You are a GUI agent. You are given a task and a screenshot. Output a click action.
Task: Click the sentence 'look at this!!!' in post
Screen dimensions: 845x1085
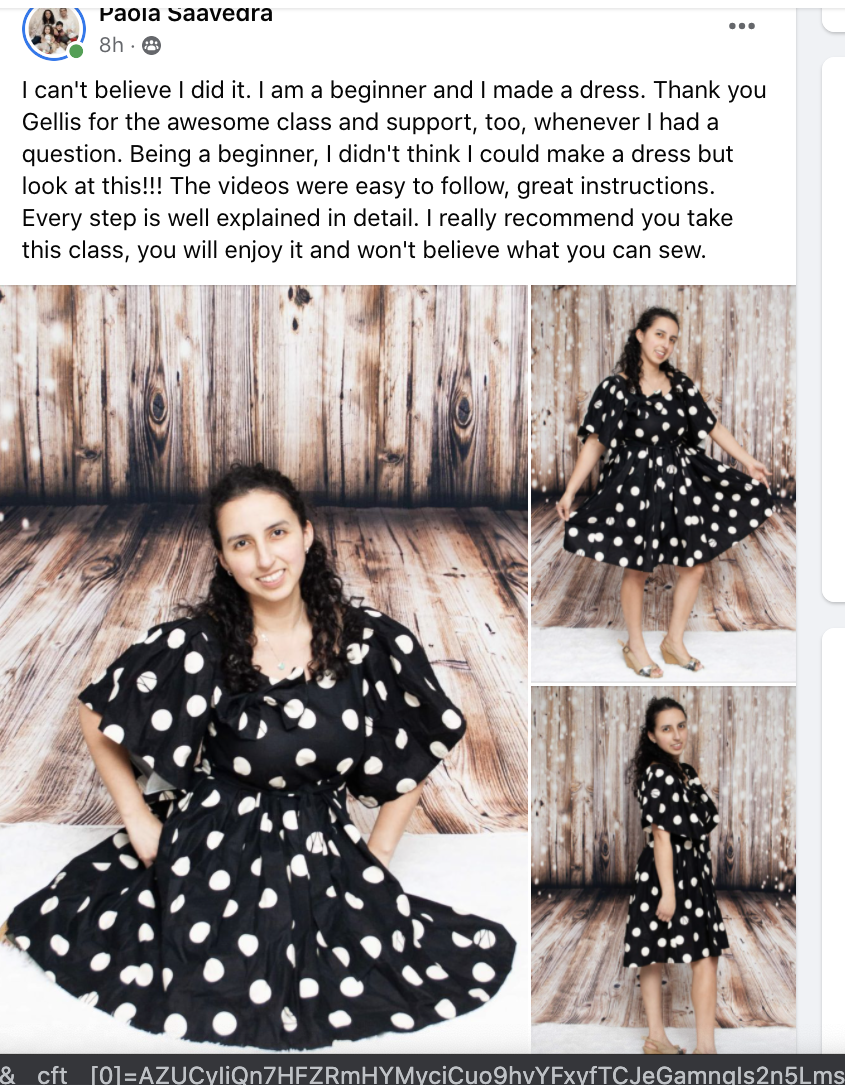click(92, 185)
